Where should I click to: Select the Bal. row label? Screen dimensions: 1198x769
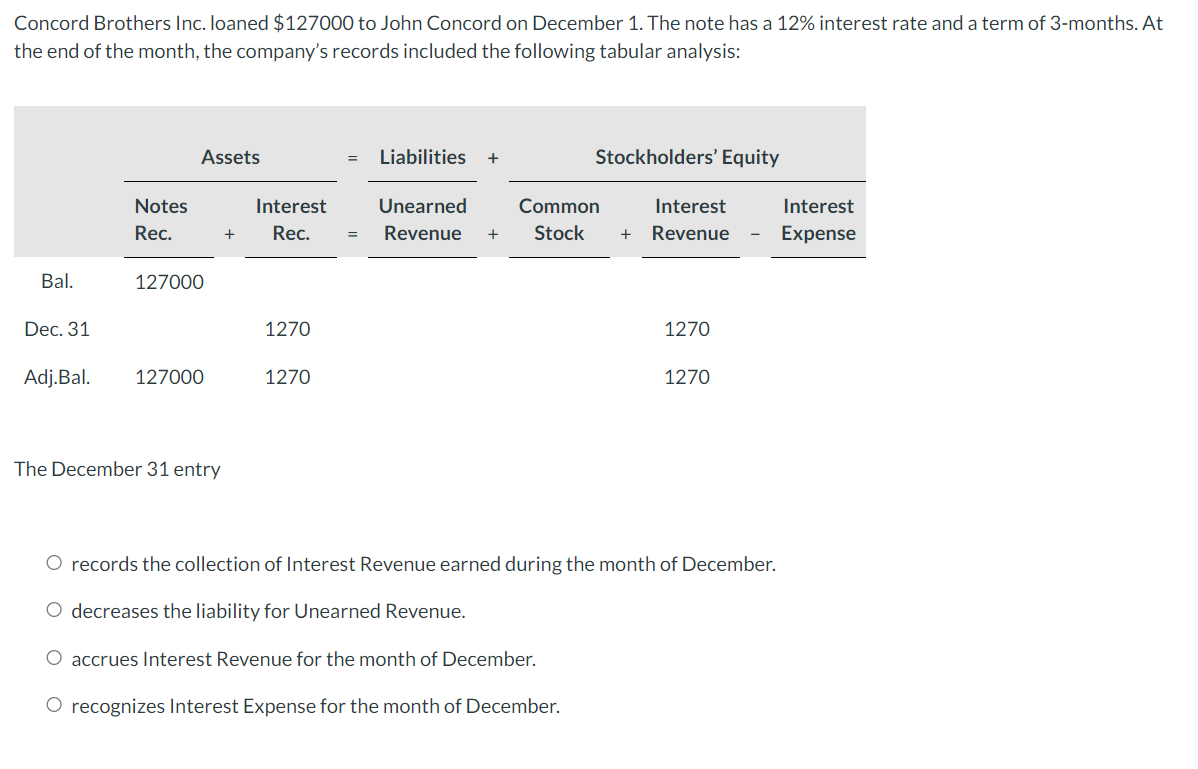(x=57, y=281)
